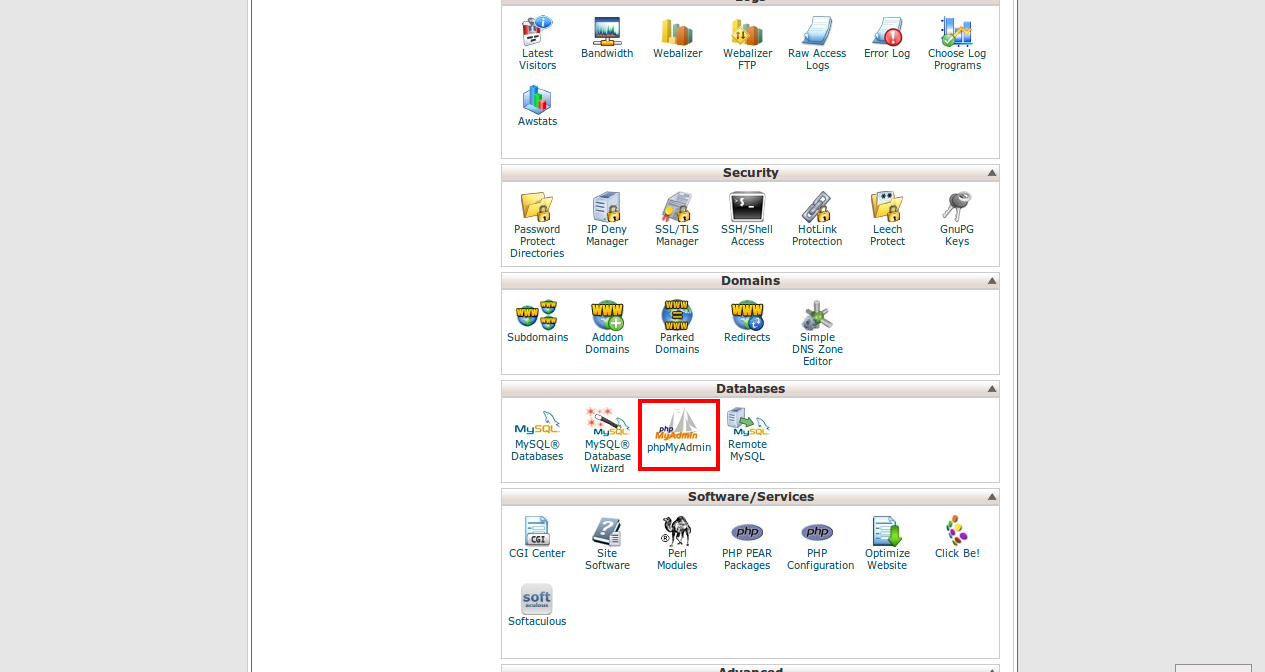This screenshot has height=672, width=1265.
Task: Open HotLink Protection
Action: 817,207
